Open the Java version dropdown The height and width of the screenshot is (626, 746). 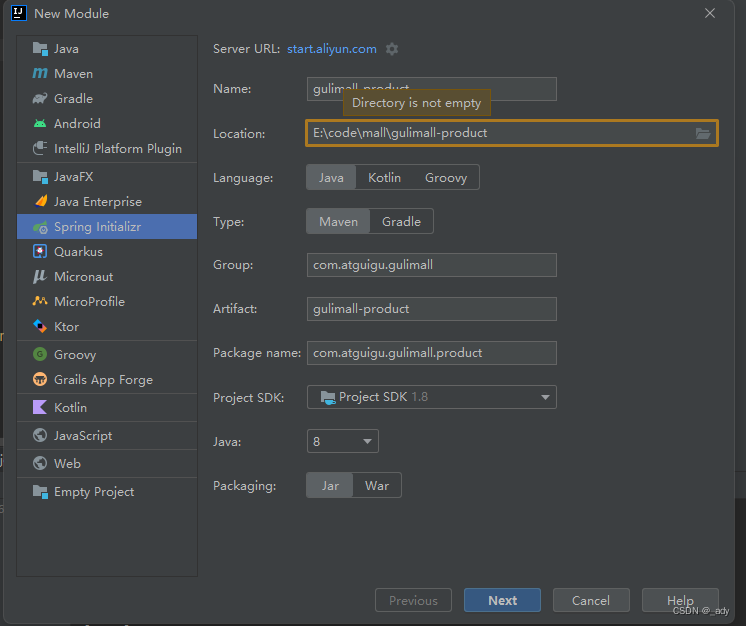[343, 441]
